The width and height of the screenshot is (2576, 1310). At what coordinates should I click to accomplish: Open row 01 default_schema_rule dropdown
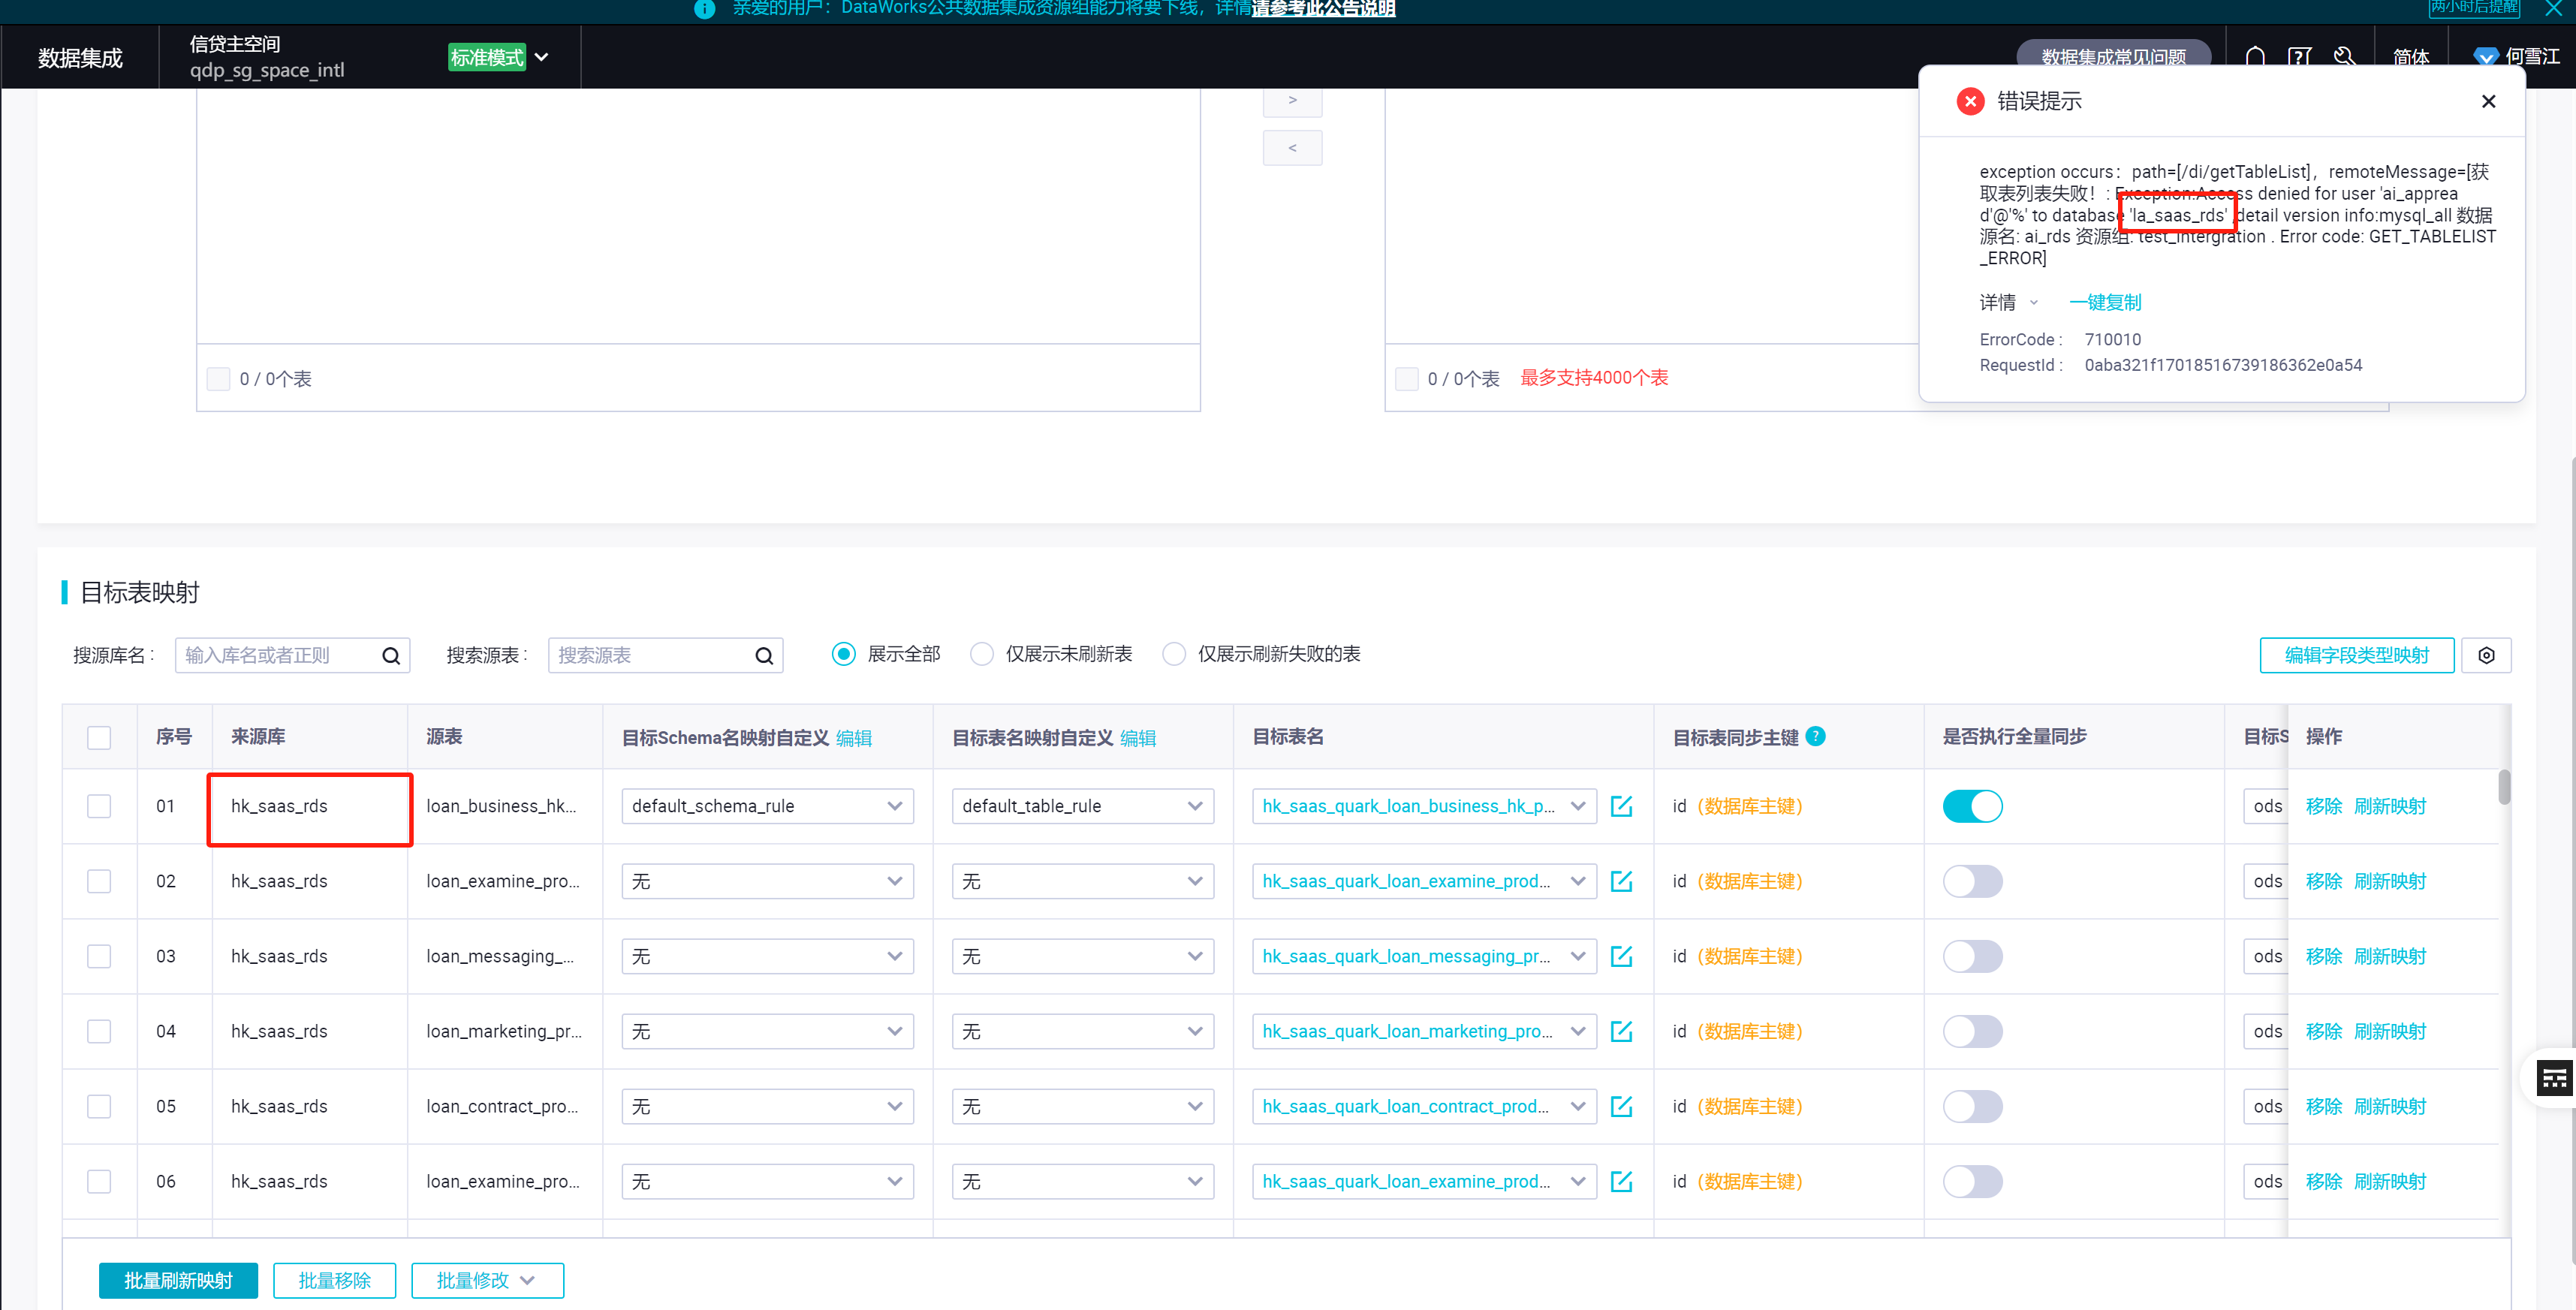[x=767, y=806]
